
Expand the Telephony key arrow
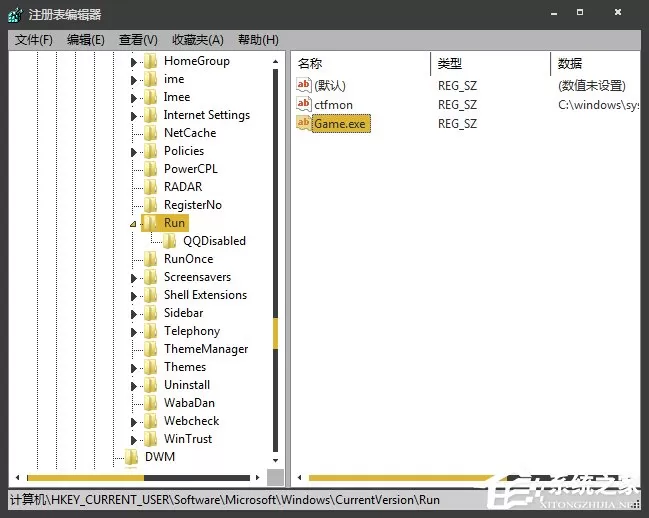134,332
